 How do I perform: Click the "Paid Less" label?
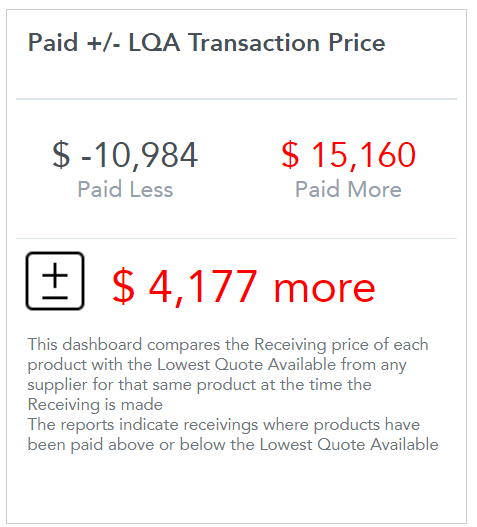pos(125,189)
